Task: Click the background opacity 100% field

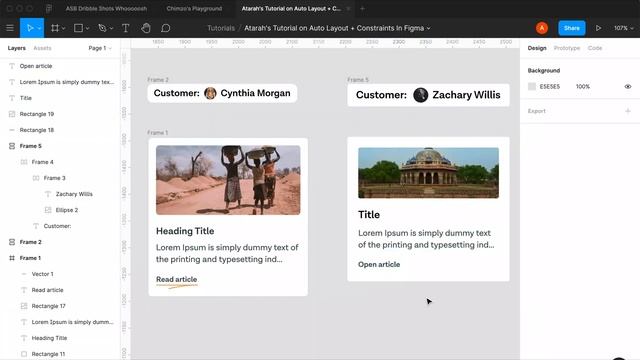Action: point(582,87)
